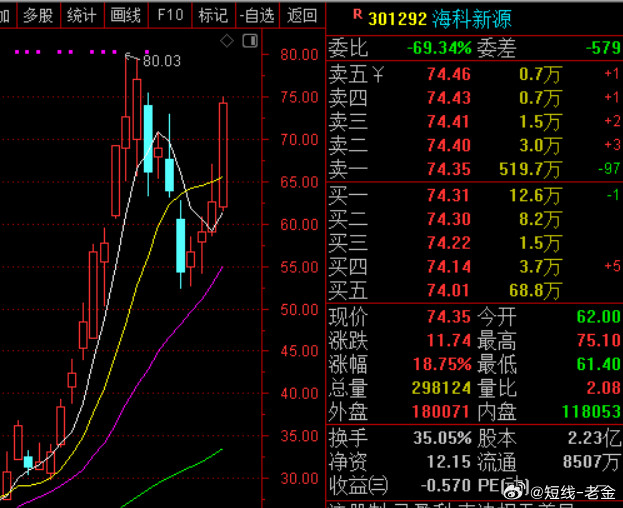Select 卖二 price 74.40

449,145
